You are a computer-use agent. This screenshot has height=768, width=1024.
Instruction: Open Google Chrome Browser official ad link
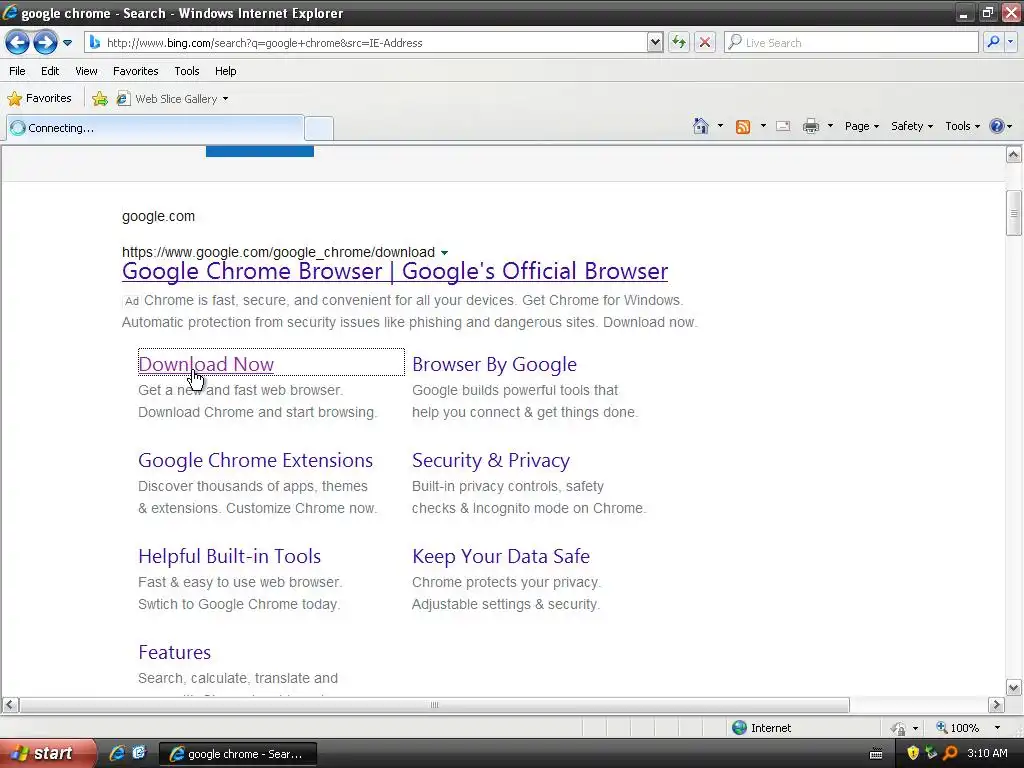(x=395, y=271)
